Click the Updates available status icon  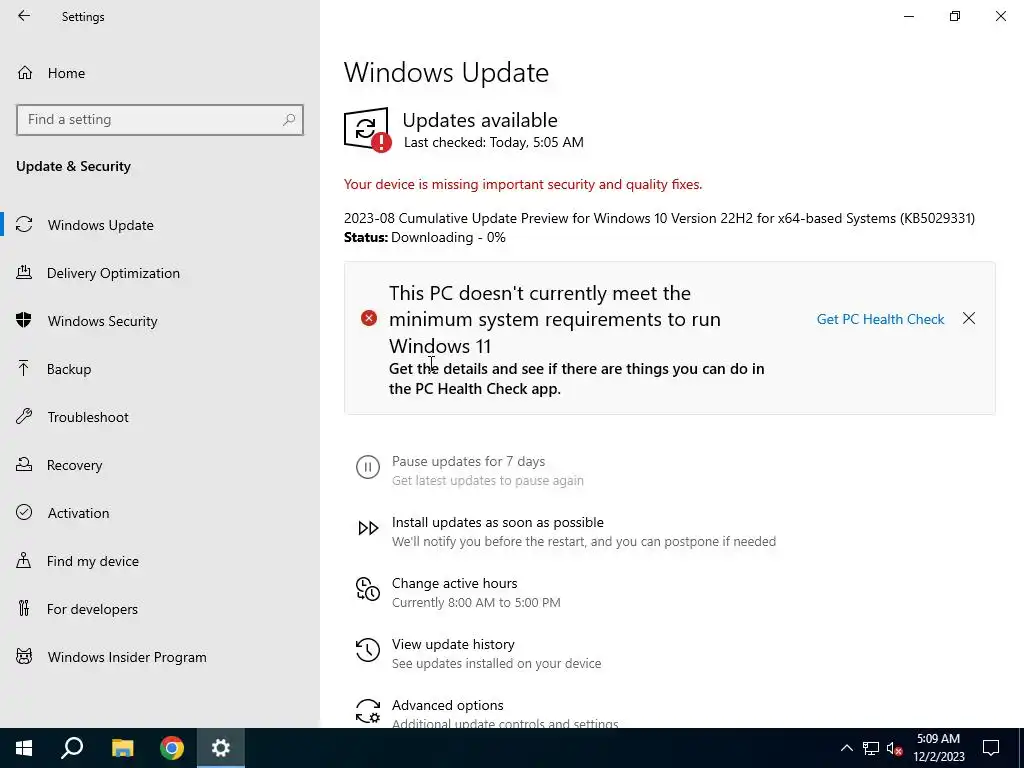[367, 129]
